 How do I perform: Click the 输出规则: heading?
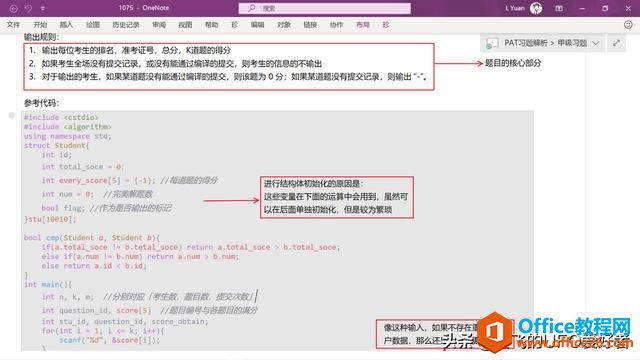pyautogui.click(x=42, y=37)
